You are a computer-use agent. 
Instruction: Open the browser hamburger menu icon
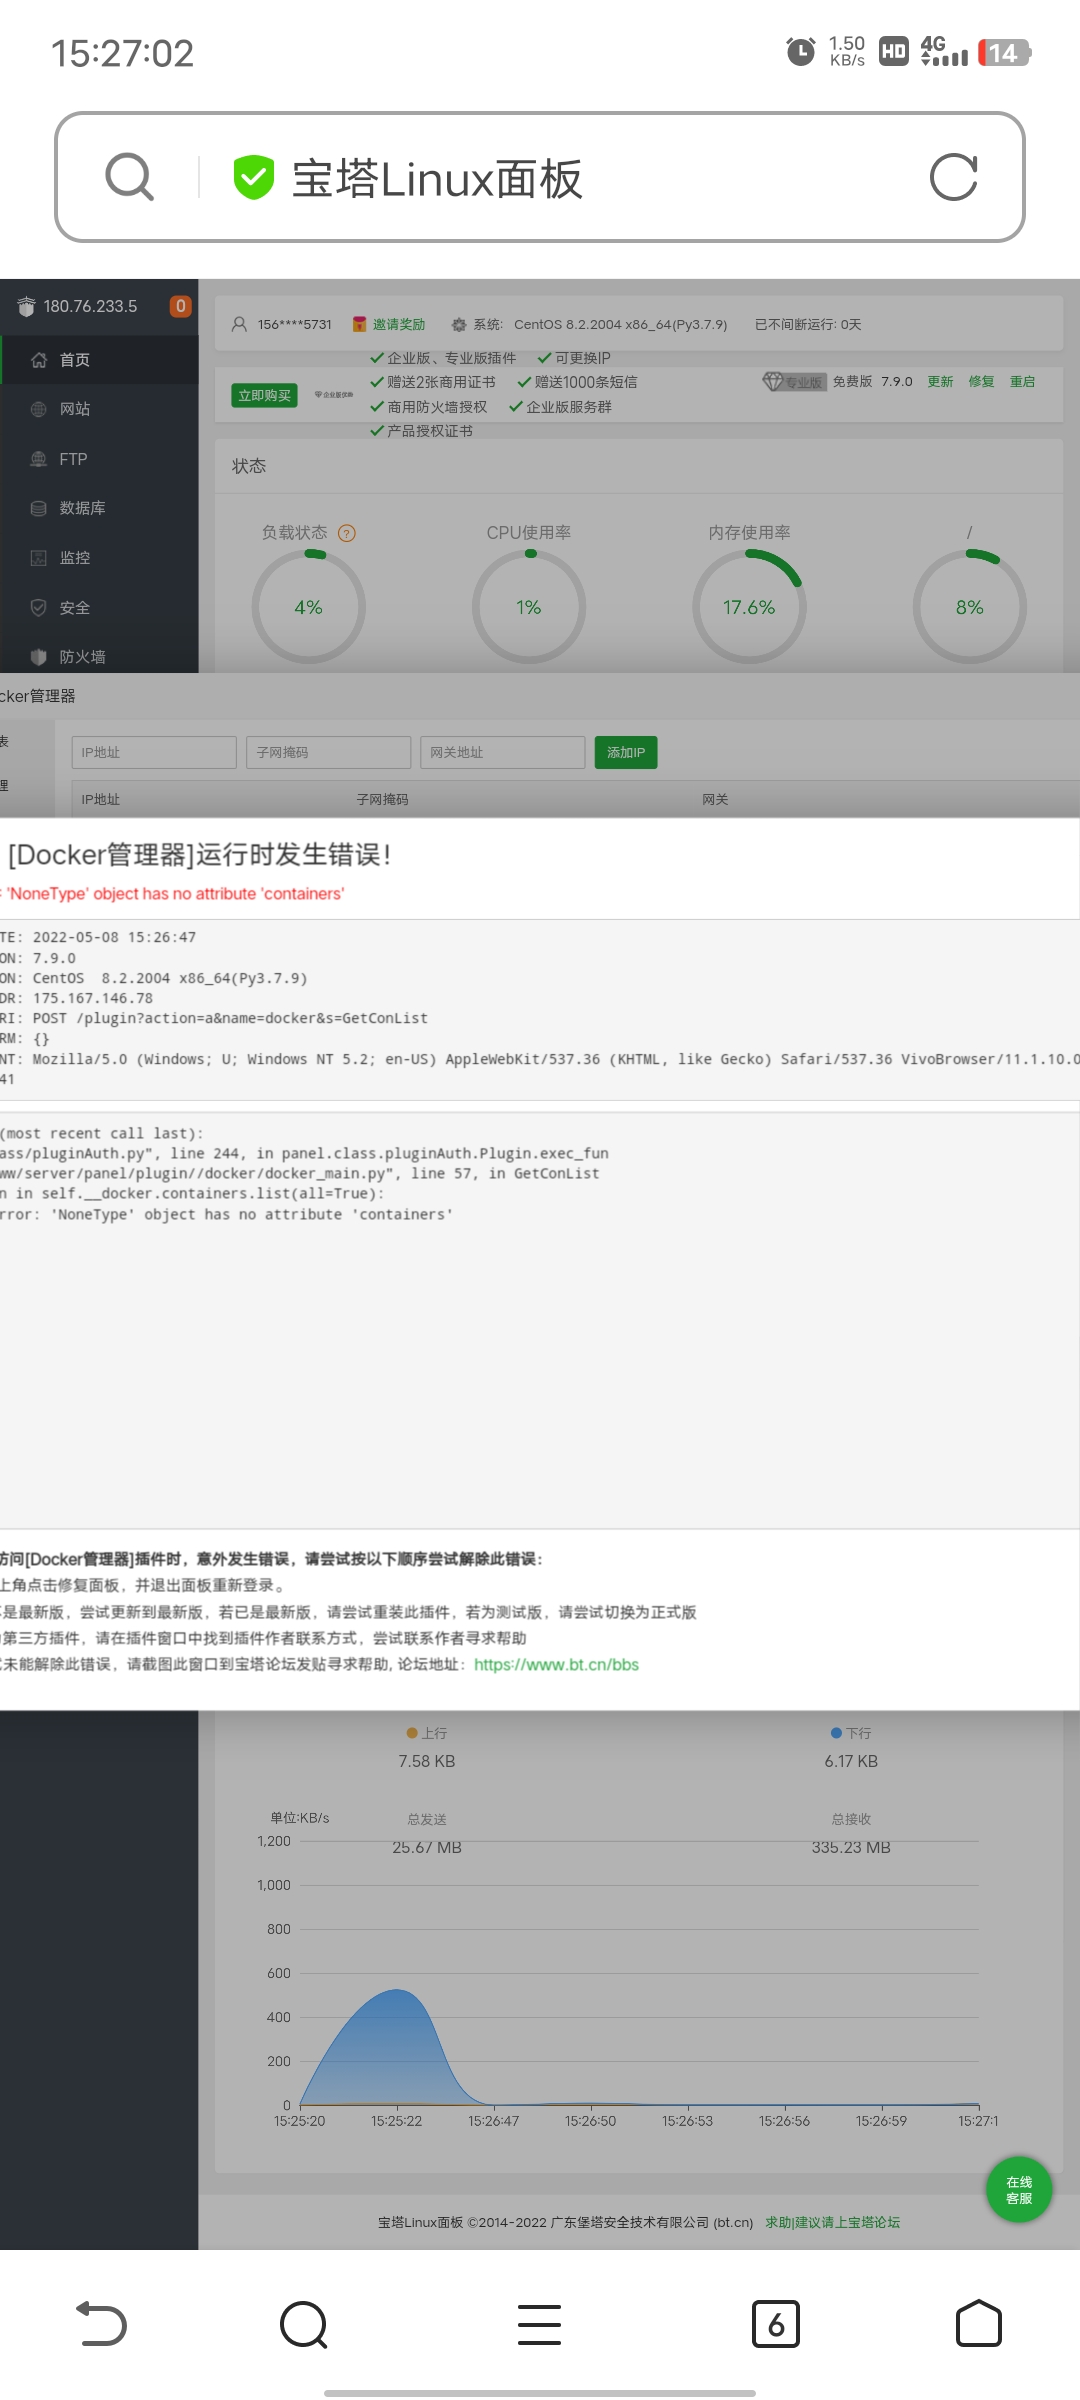pyautogui.click(x=539, y=2324)
